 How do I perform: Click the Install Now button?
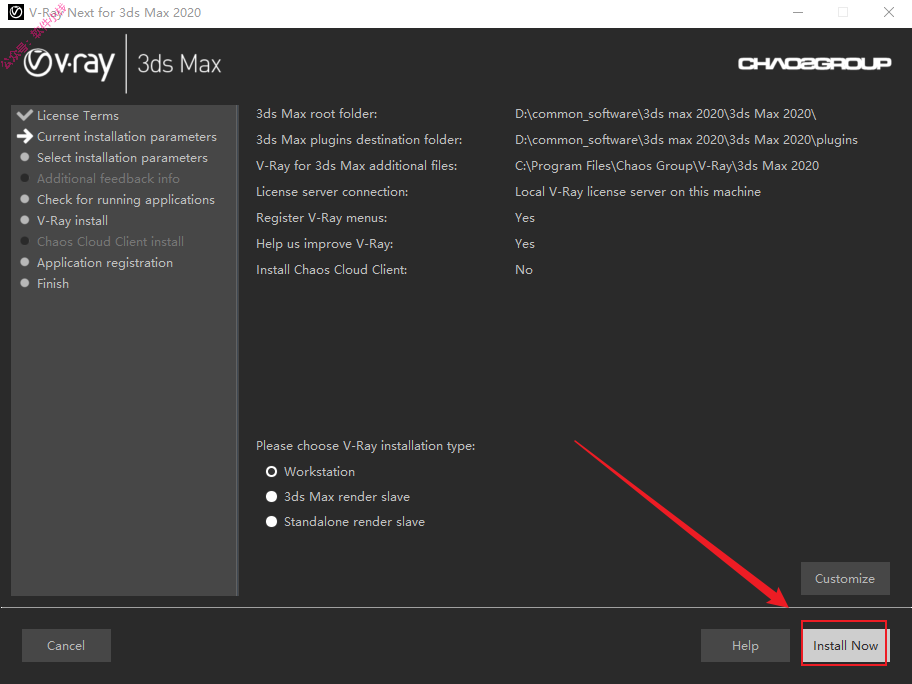pyautogui.click(x=845, y=645)
